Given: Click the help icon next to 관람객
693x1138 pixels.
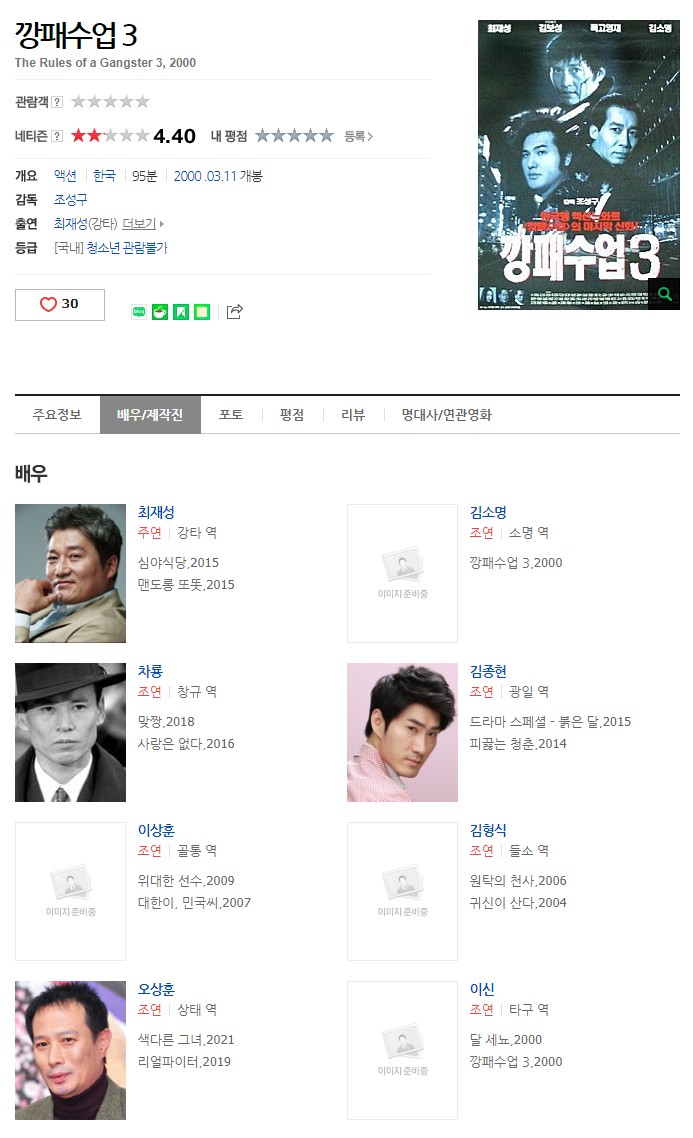Looking at the screenshot, I should 57,102.
